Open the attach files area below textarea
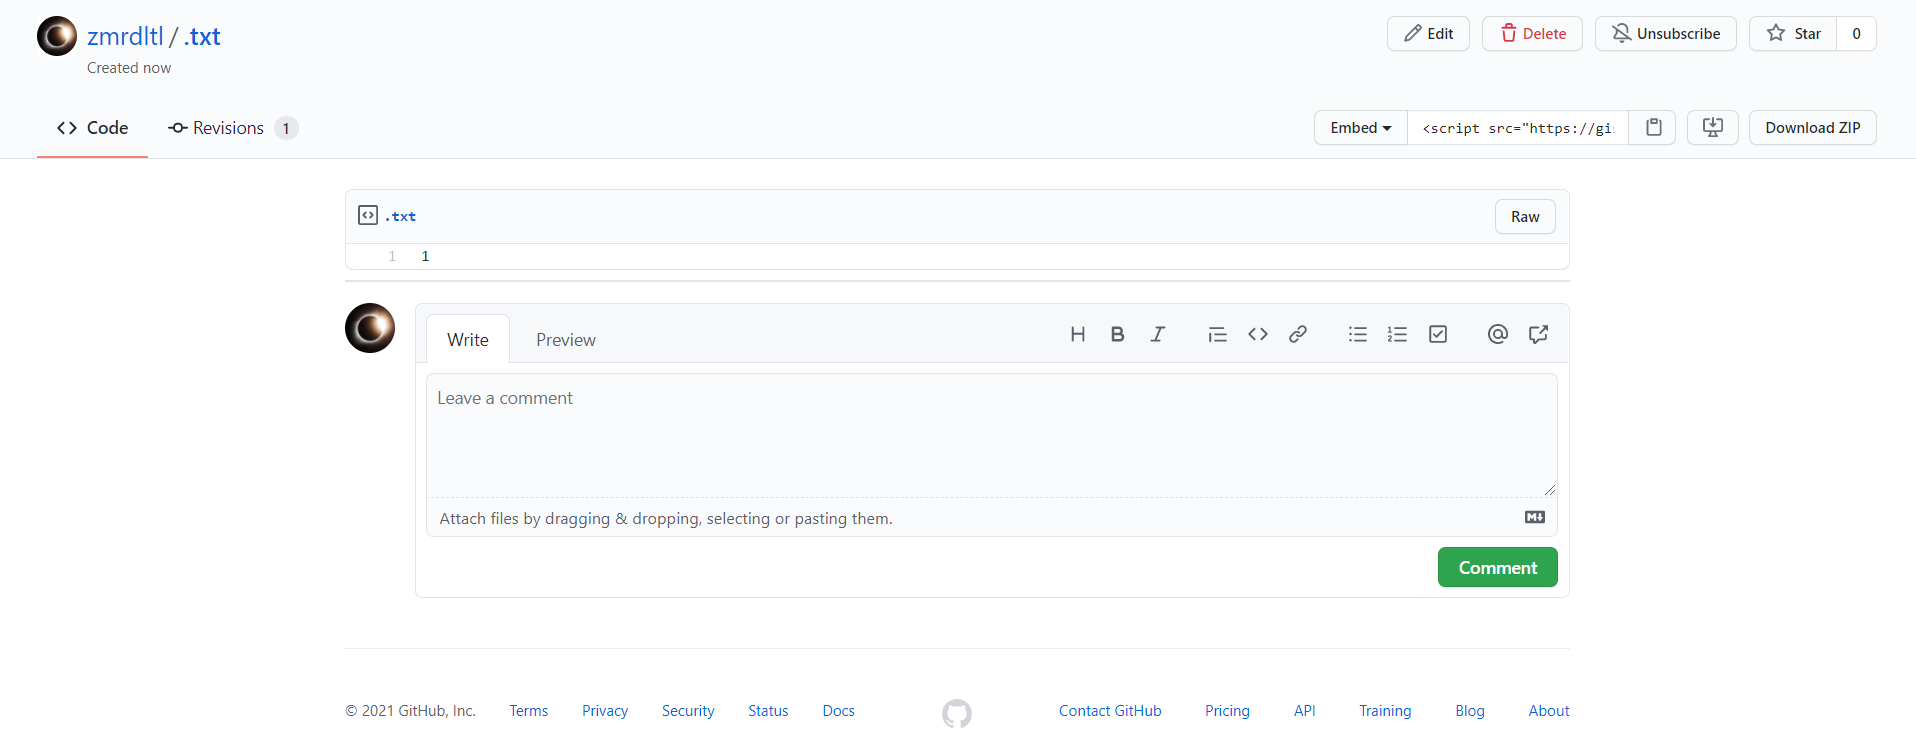Viewport: 1916px width, 742px height. point(991,518)
